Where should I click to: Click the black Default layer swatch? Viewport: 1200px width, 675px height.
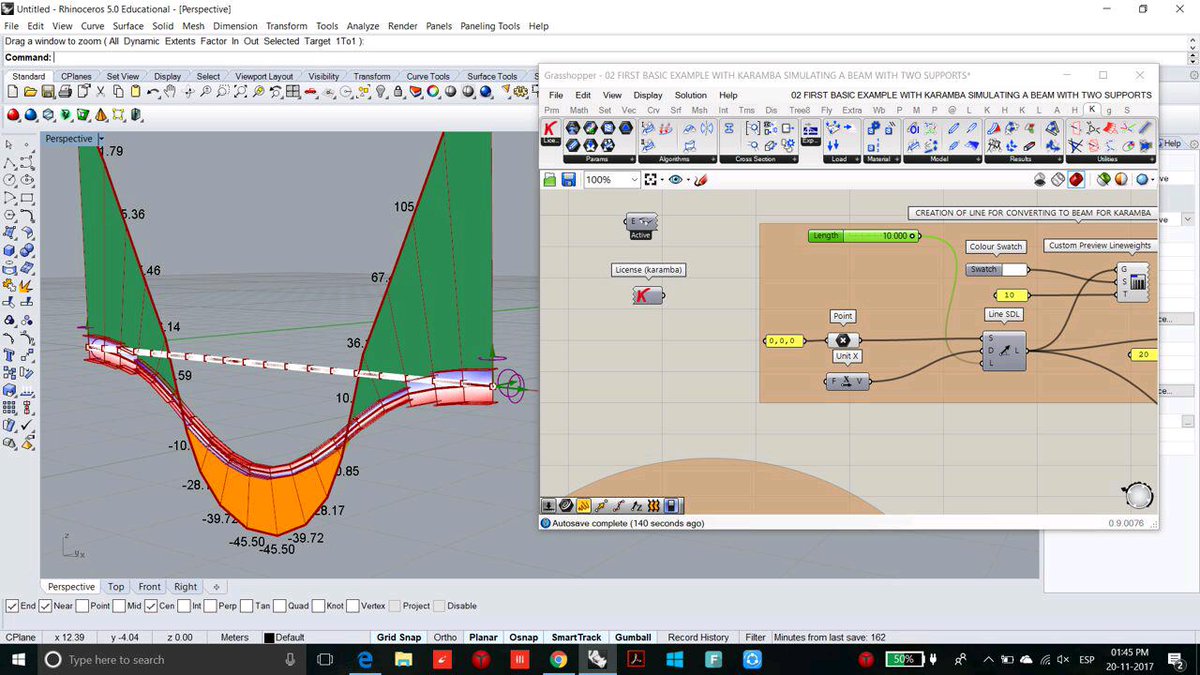[269, 637]
